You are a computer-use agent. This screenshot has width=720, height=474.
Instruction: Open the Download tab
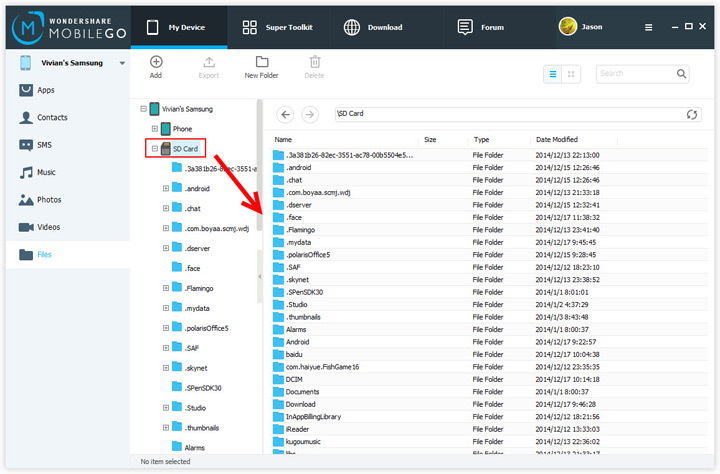[x=373, y=28]
